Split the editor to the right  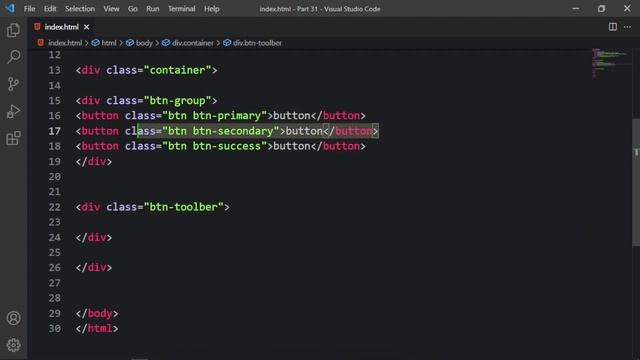coord(613,27)
